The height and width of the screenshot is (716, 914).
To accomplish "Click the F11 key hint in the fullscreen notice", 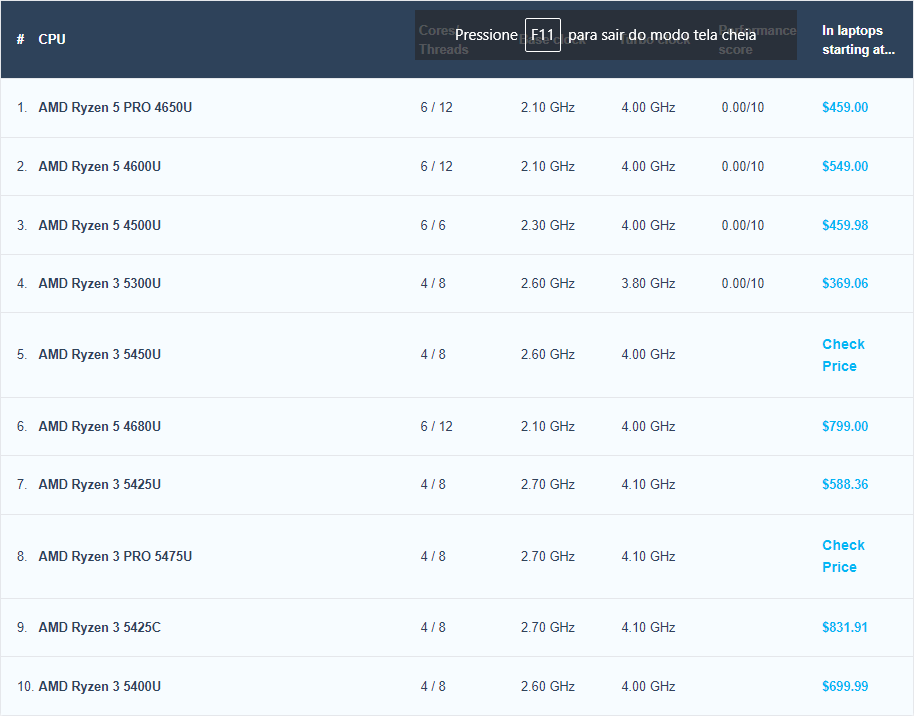I will pyautogui.click(x=543, y=35).
